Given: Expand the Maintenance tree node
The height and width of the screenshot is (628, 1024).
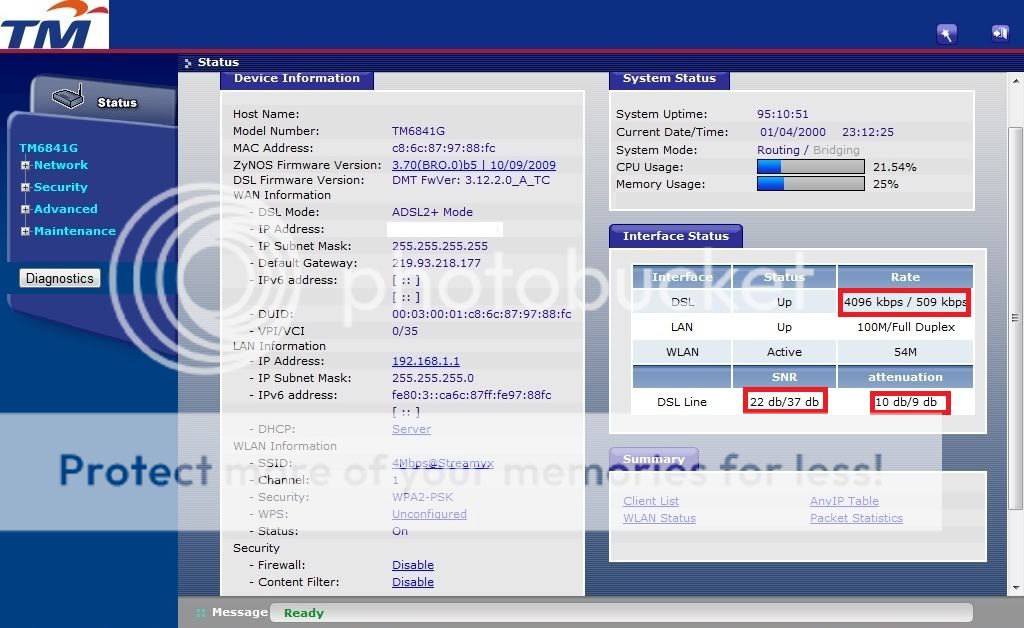Looking at the screenshot, I should [26, 231].
